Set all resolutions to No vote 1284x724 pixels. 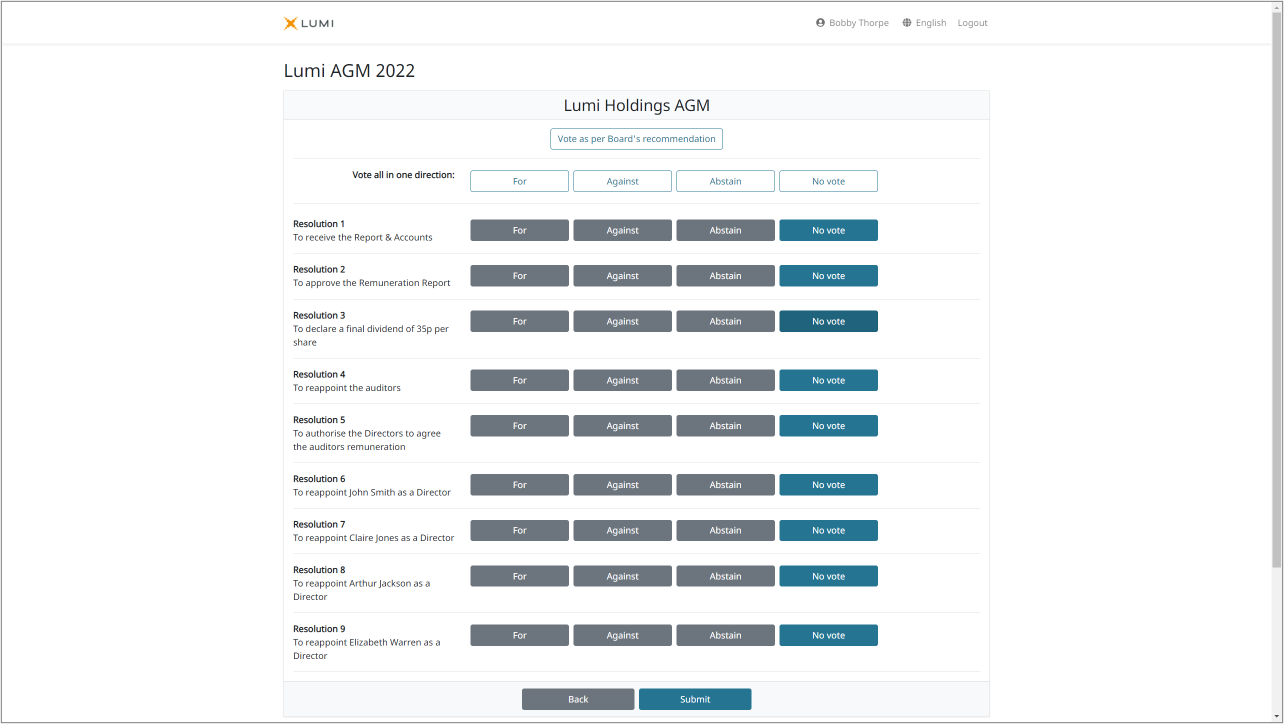pyautogui.click(x=828, y=181)
